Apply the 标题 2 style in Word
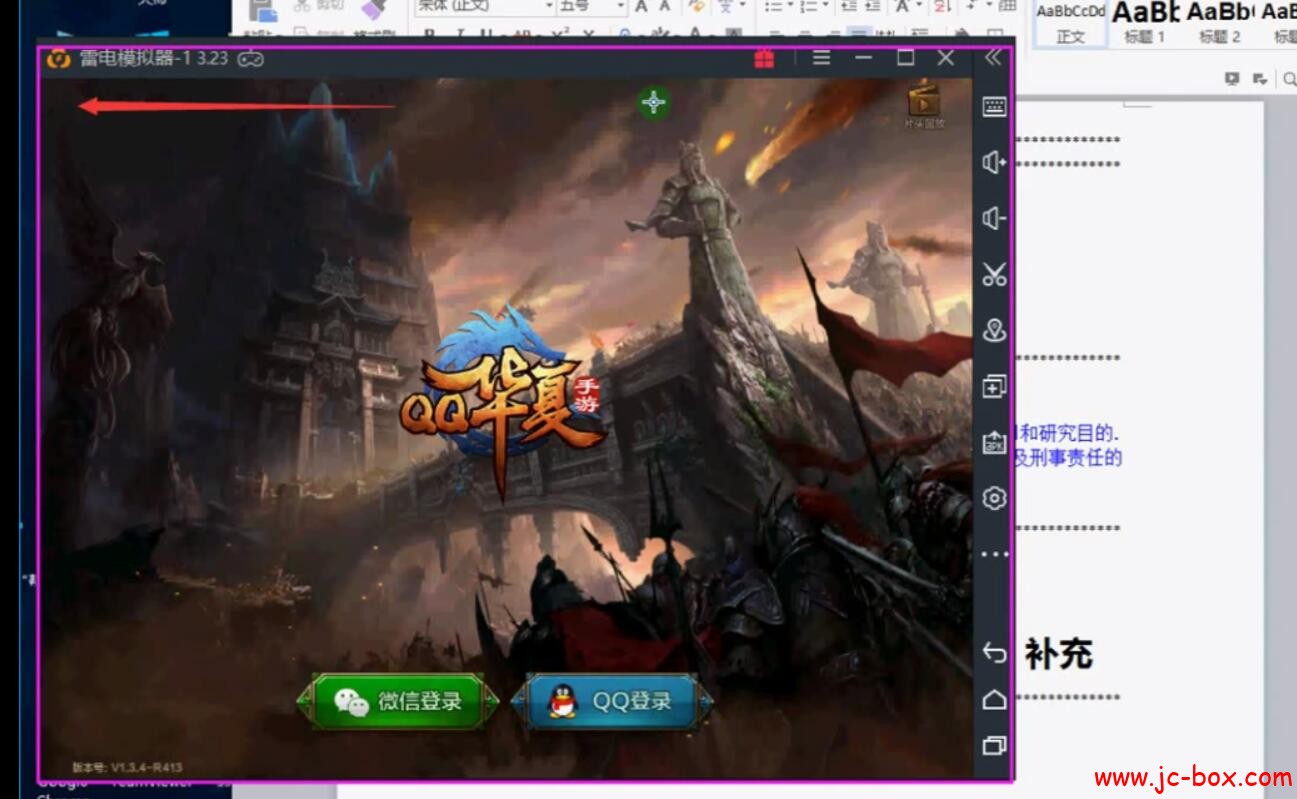Image resolution: width=1297 pixels, height=799 pixels. pos(1220,24)
